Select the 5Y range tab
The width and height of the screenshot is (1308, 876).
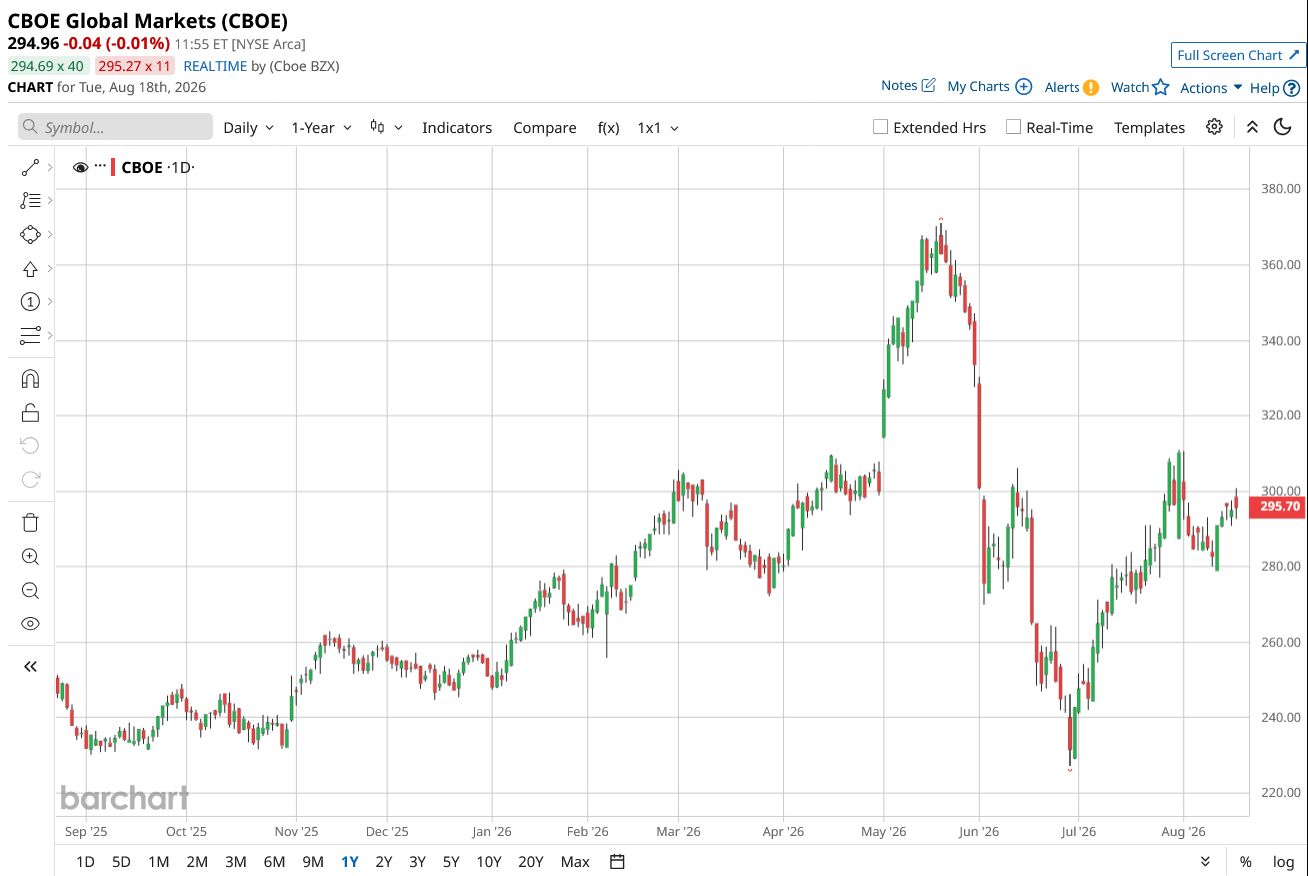(451, 862)
